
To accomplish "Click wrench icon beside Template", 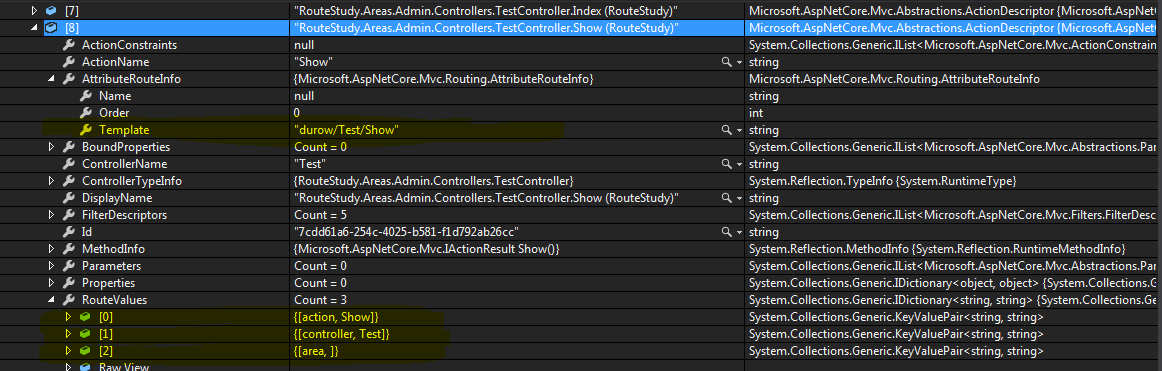I will (86, 130).
